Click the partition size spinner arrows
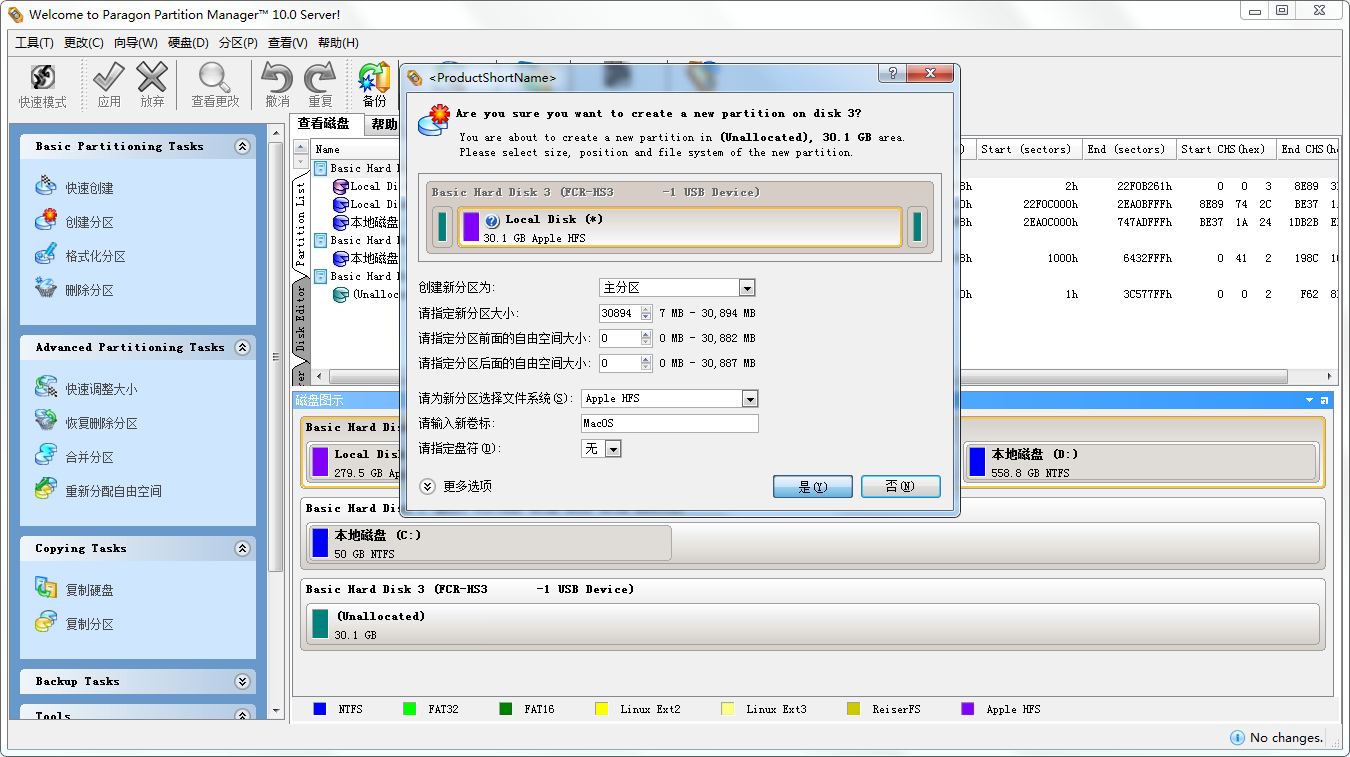 point(646,313)
